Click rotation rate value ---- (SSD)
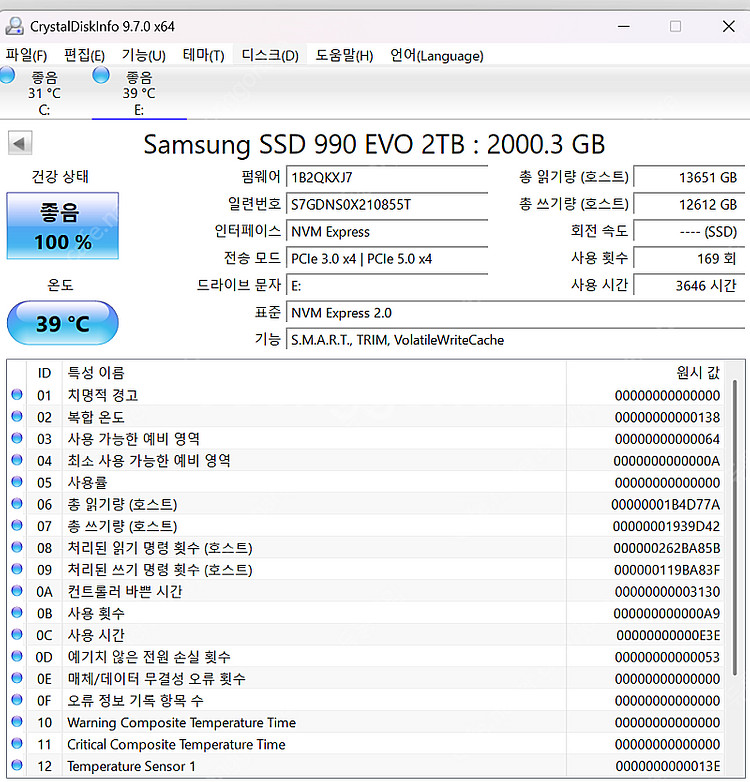This screenshot has height=782, width=750. pyautogui.click(x=690, y=231)
